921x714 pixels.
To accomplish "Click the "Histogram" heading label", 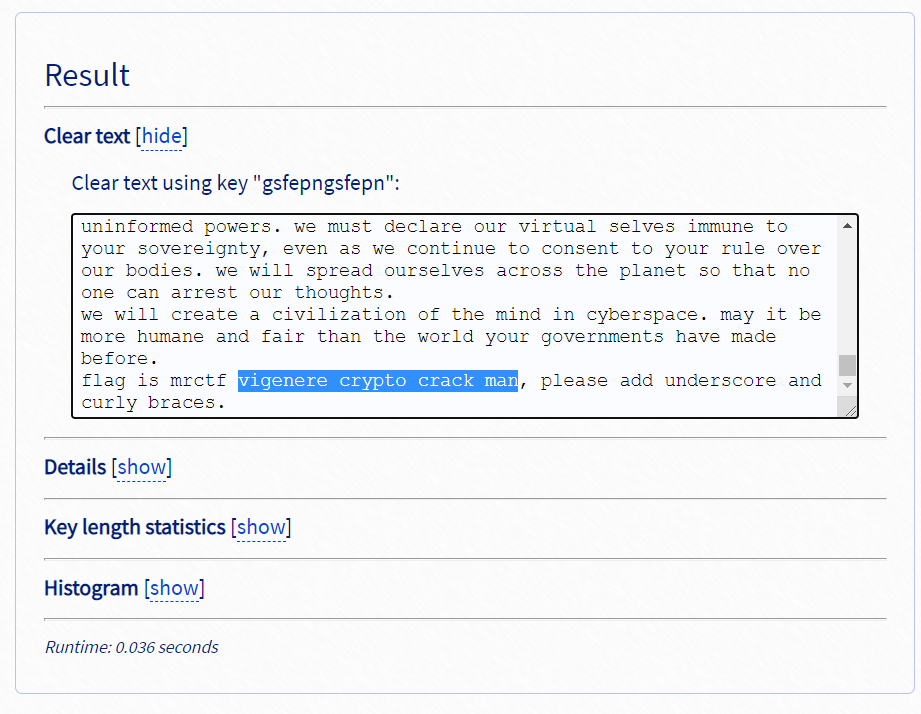I will click(91, 588).
